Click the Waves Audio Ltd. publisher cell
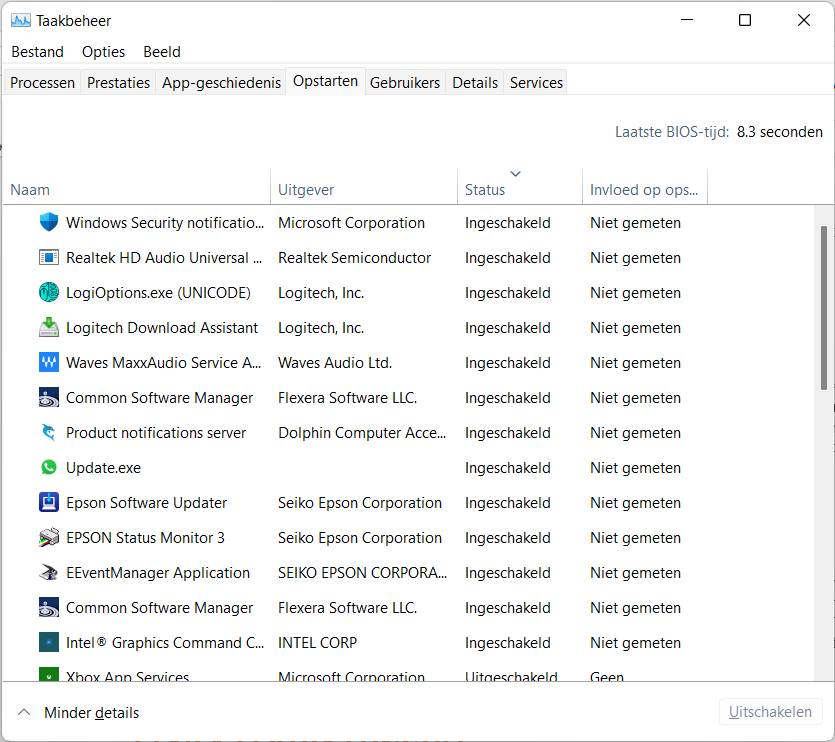This screenshot has width=835, height=742. [x=335, y=363]
